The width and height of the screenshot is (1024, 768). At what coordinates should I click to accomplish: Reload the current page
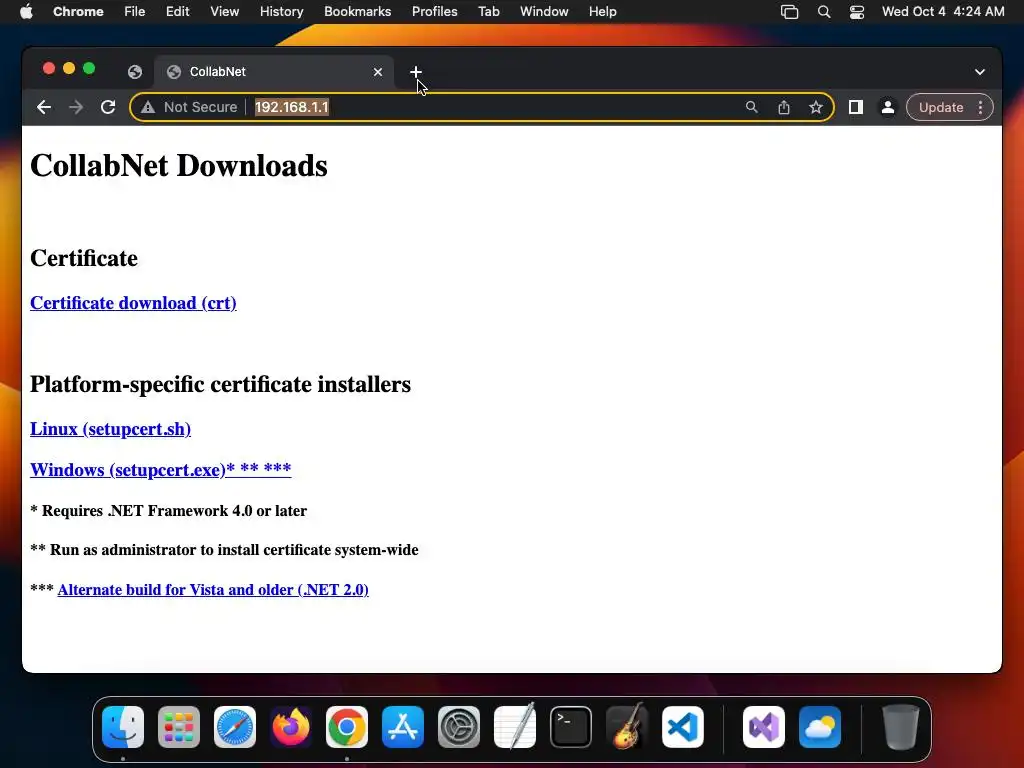click(x=108, y=107)
